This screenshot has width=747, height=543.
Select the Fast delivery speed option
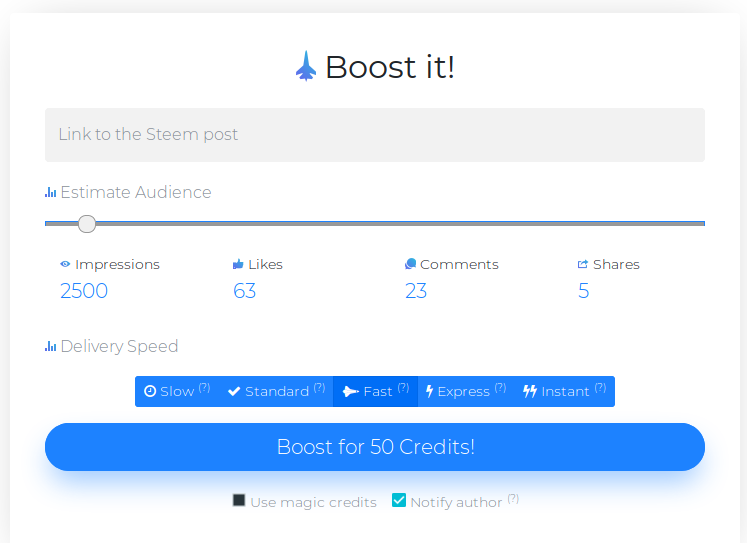(x=375, y=392)
